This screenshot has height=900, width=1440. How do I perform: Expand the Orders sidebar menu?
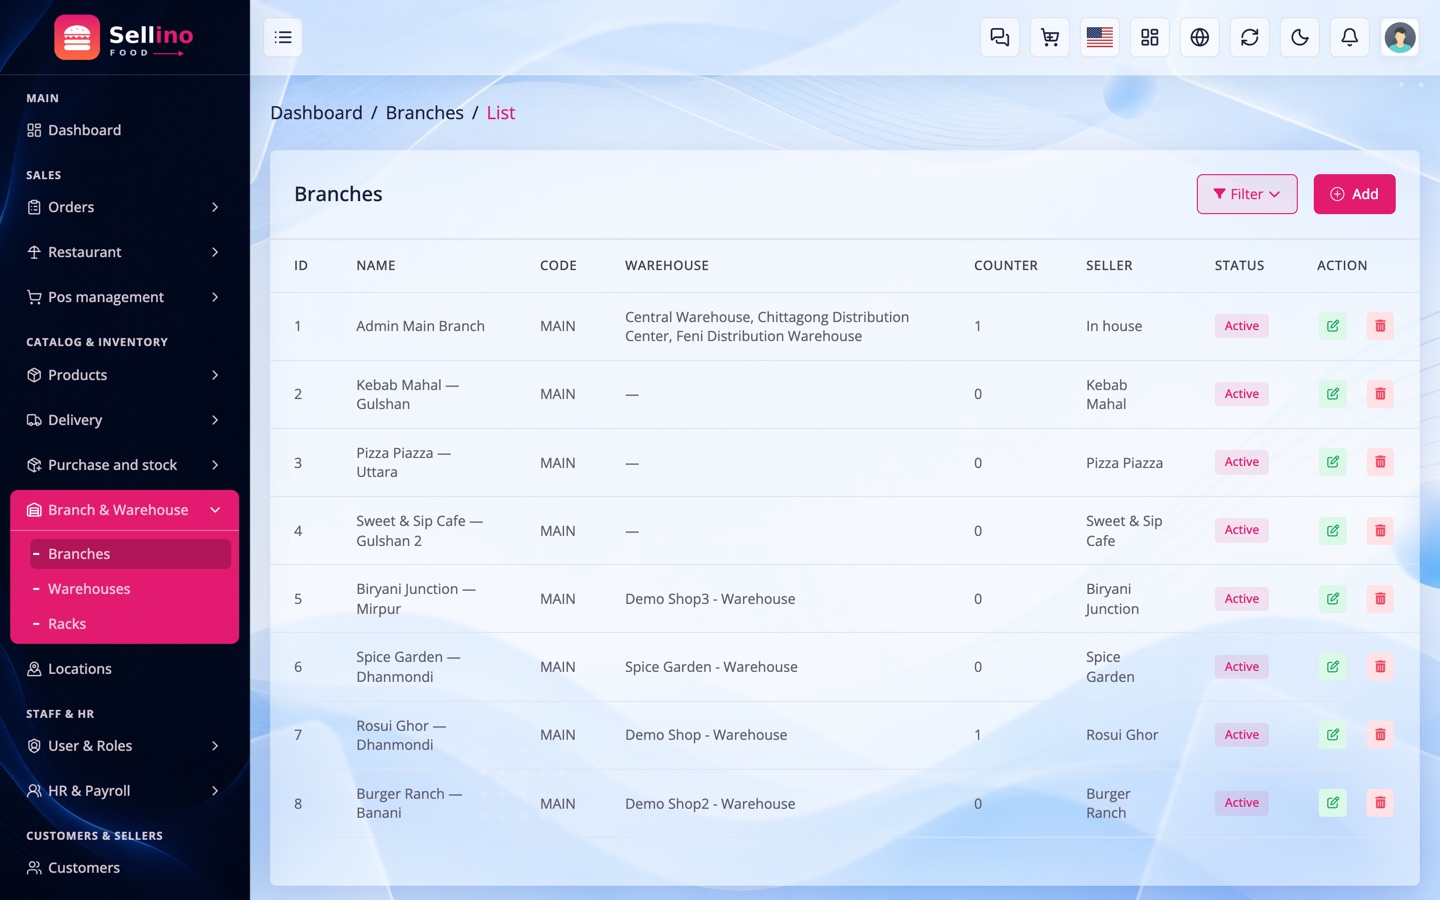pos(124,207)
